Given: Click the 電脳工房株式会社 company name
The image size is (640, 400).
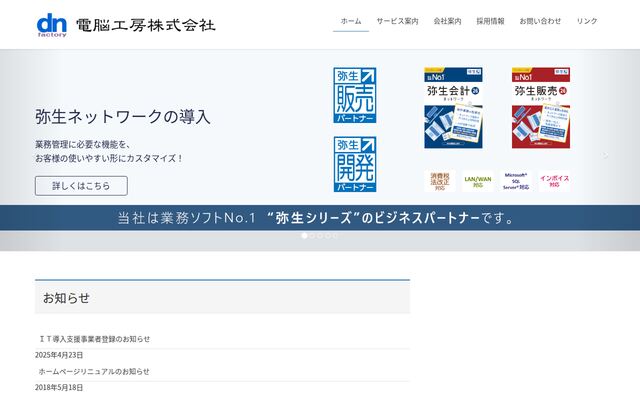Looking at the screenshot, I should click(x=146, y=25).
